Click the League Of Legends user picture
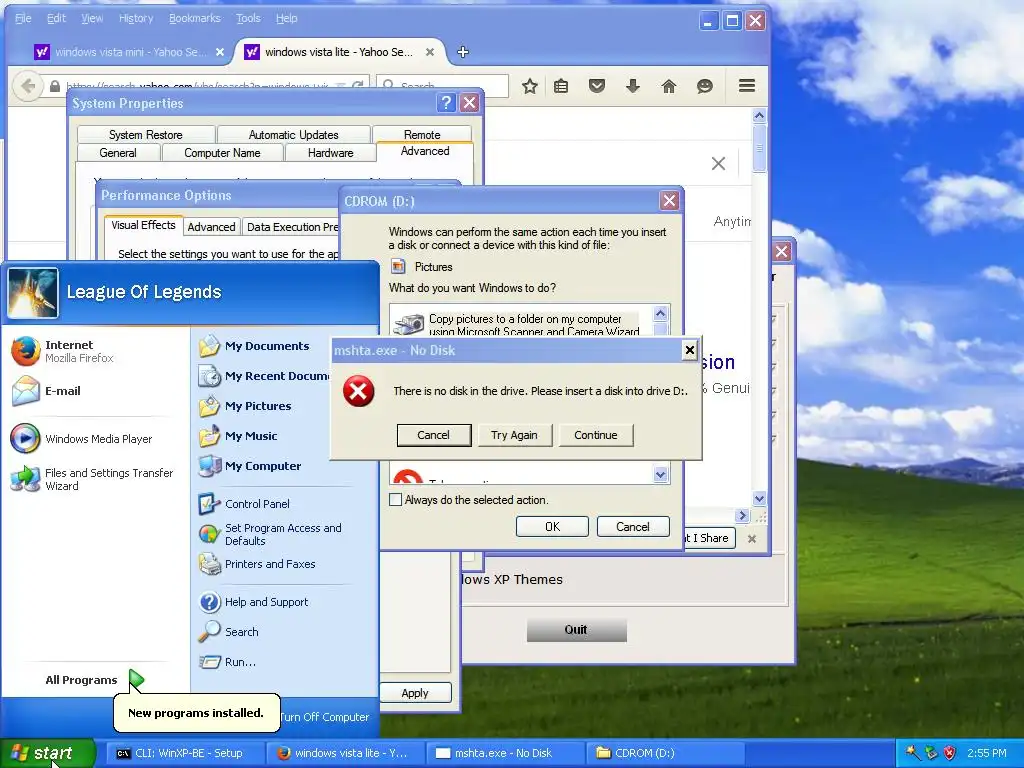The width and height of the screenshot is (1024, 768). pyautogui.click(x=33, y=293)
